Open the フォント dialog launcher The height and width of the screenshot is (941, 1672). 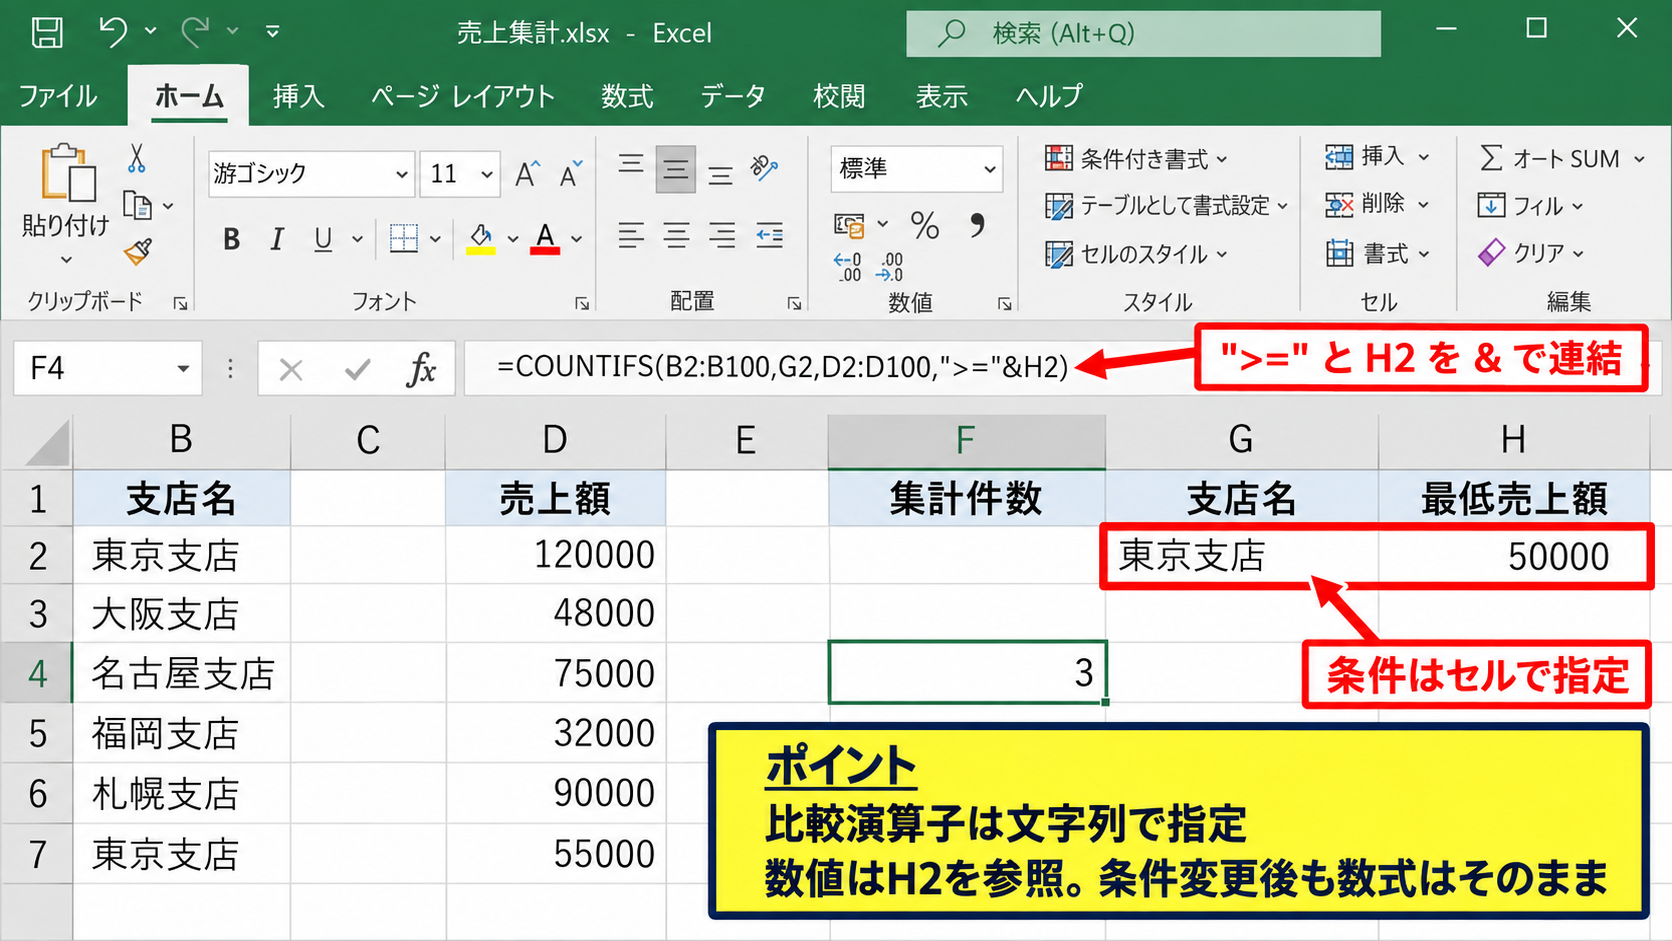coord(582,303)
